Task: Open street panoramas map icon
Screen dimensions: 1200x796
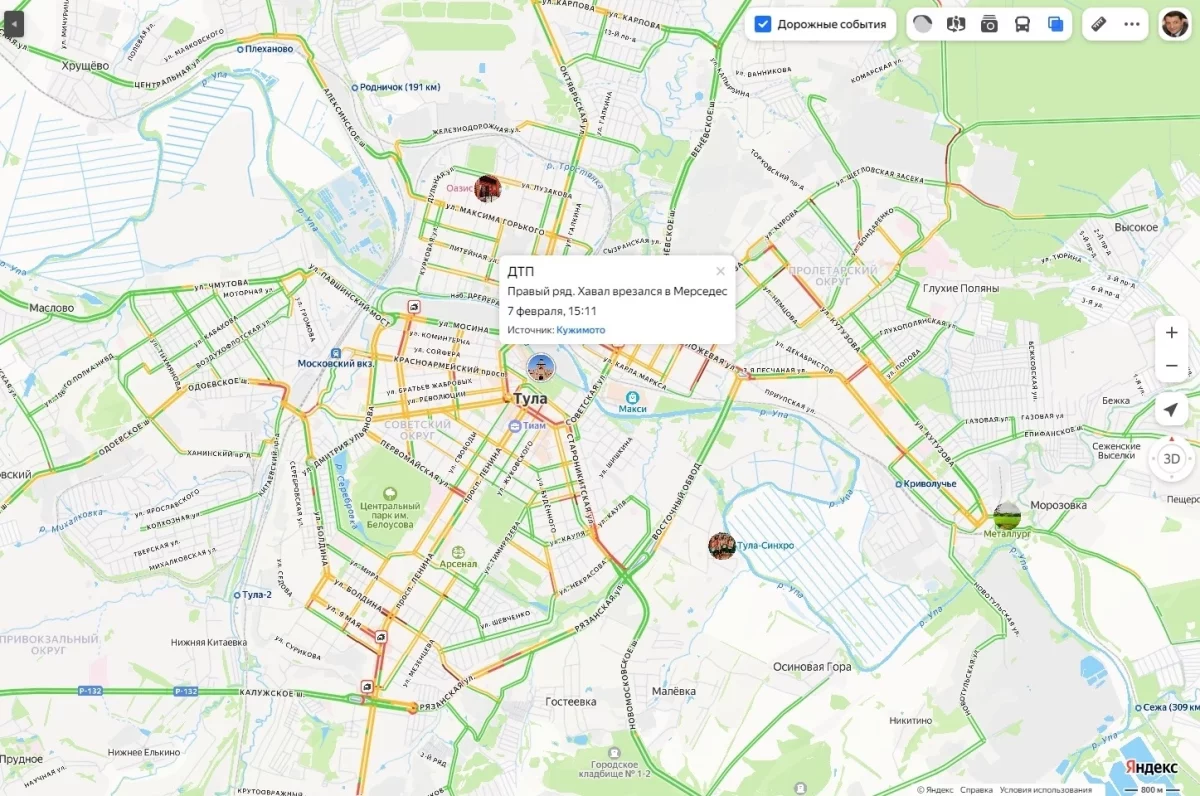Action: tap(956, 24)
